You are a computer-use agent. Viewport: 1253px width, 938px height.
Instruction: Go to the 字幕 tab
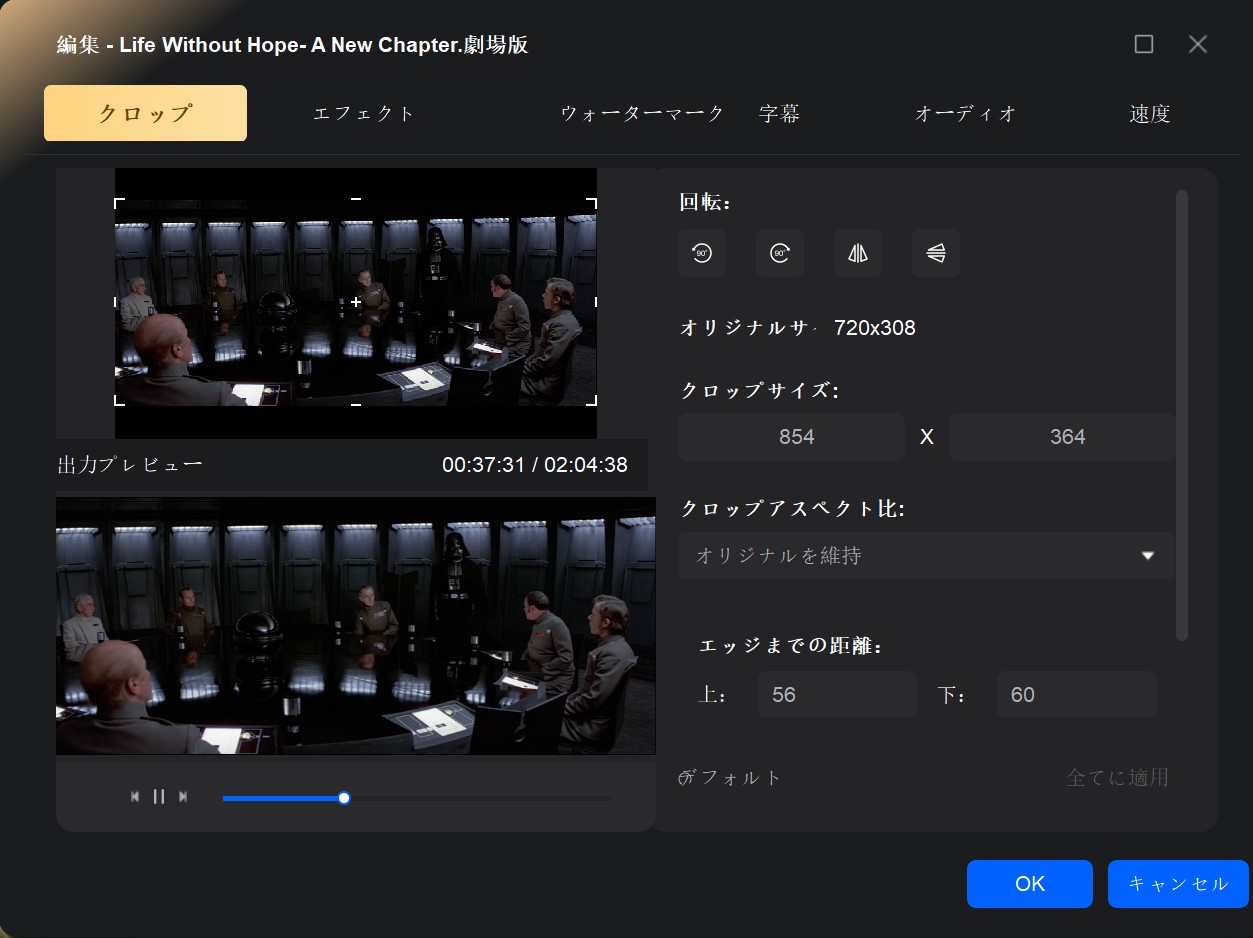[779, 113]
